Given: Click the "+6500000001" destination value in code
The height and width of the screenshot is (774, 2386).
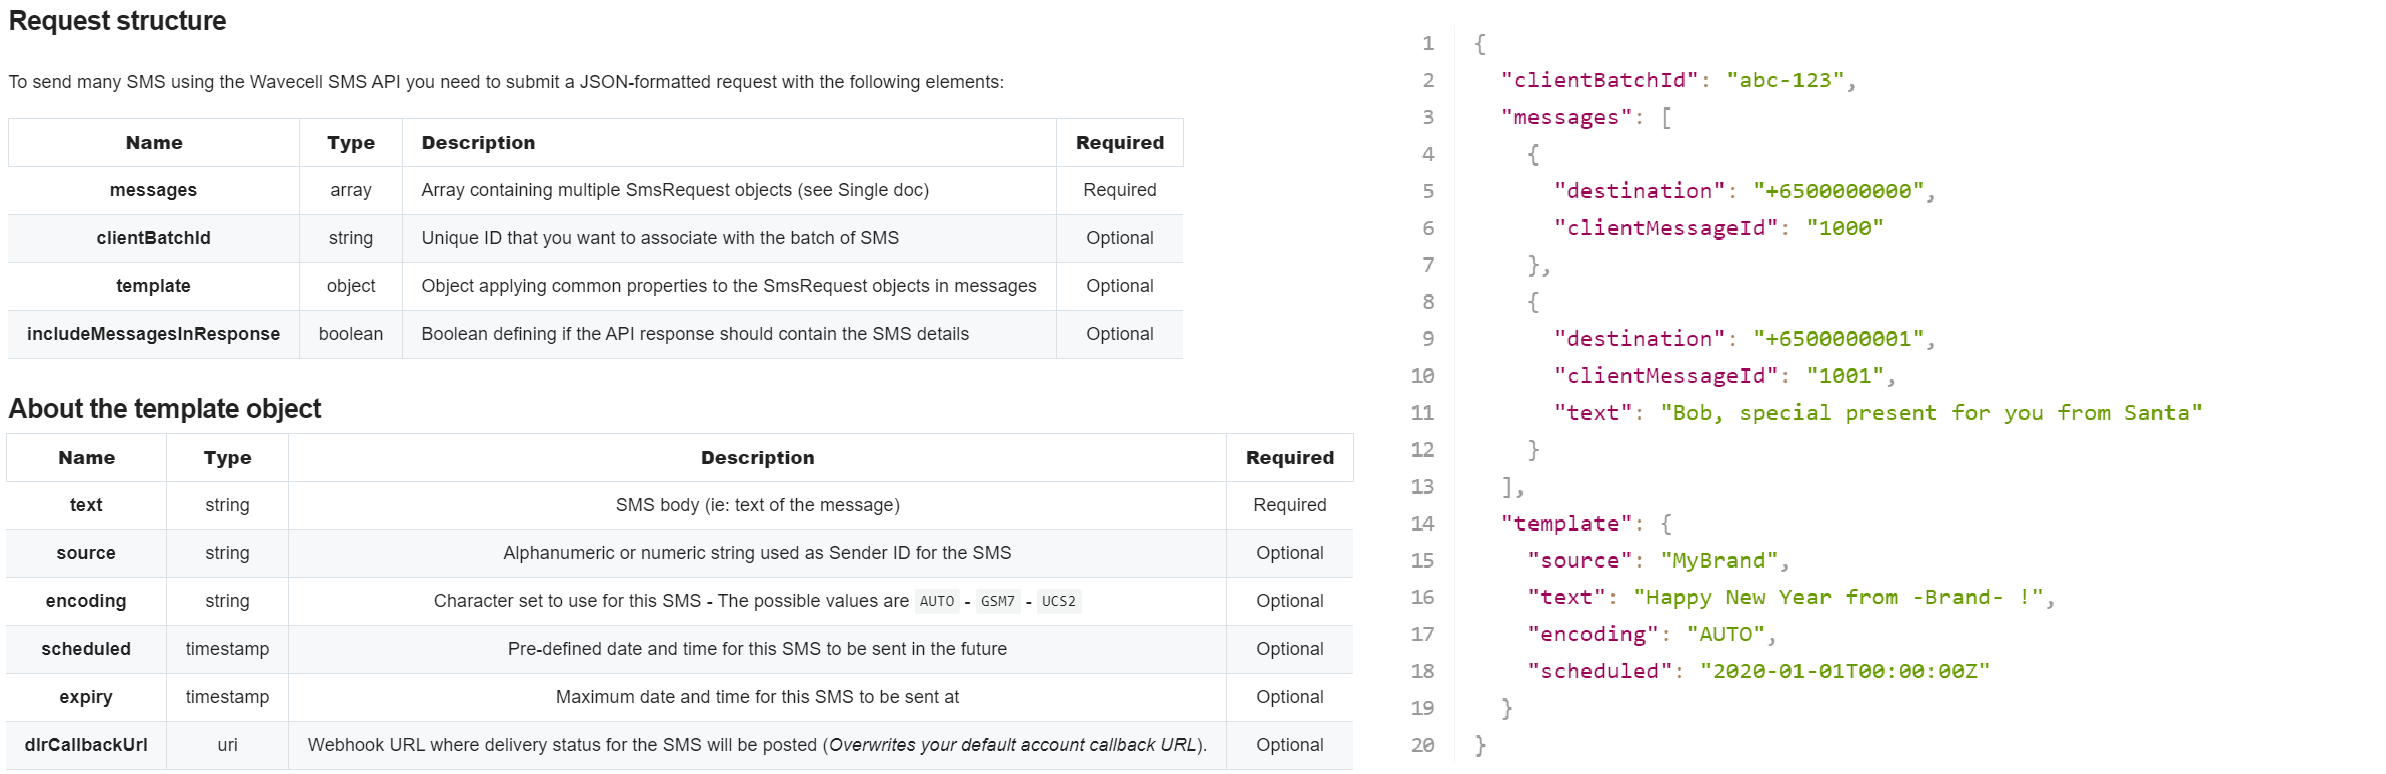Looking at the screenshot, I should [1838, 339].
